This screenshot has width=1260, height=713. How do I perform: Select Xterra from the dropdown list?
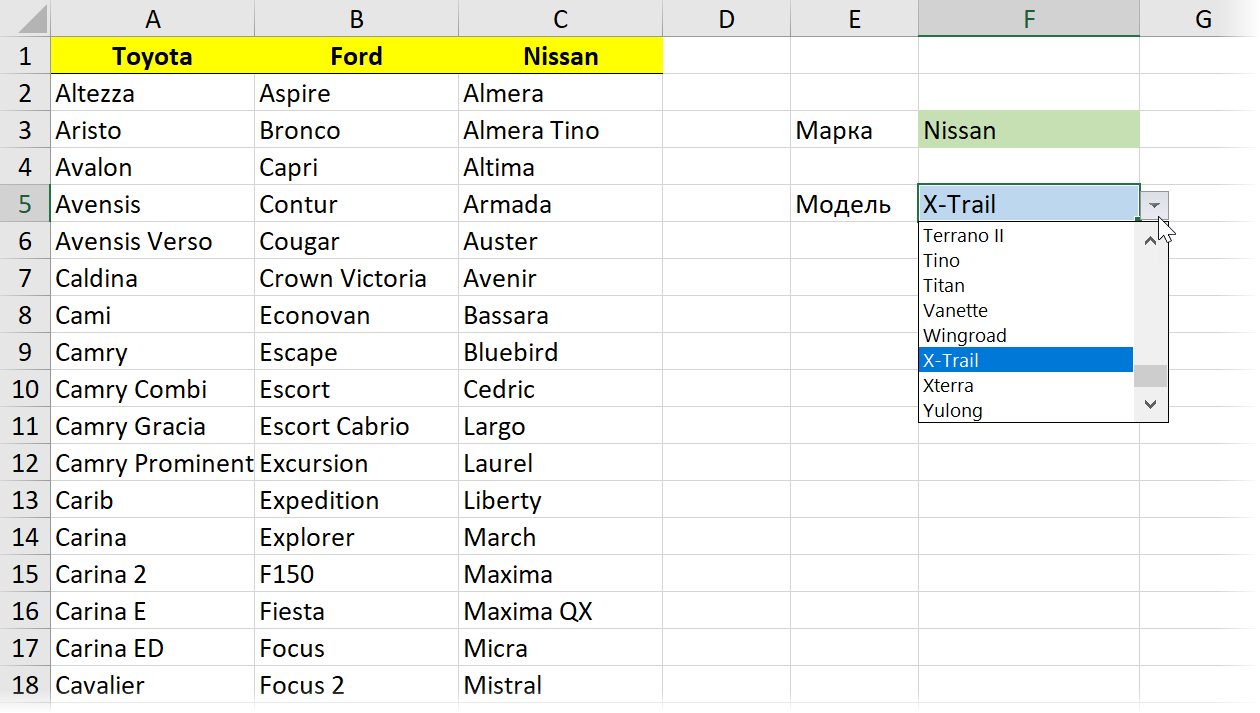[x=949, y=386]
